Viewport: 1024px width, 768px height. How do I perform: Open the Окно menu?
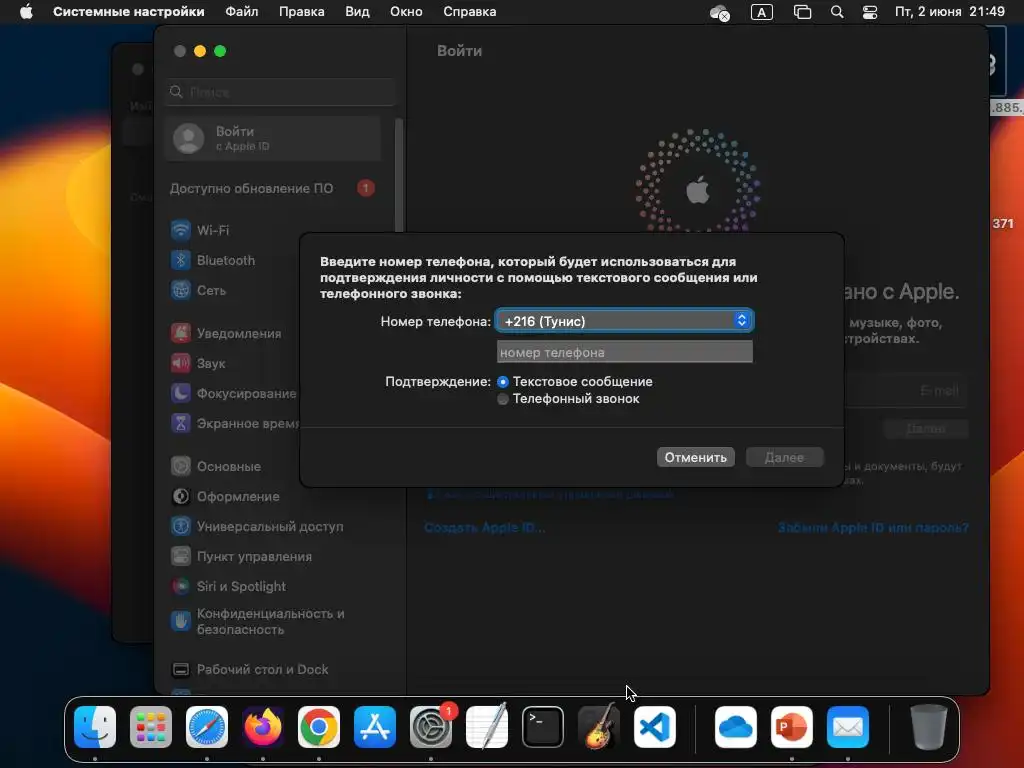(x=406, y=12)
